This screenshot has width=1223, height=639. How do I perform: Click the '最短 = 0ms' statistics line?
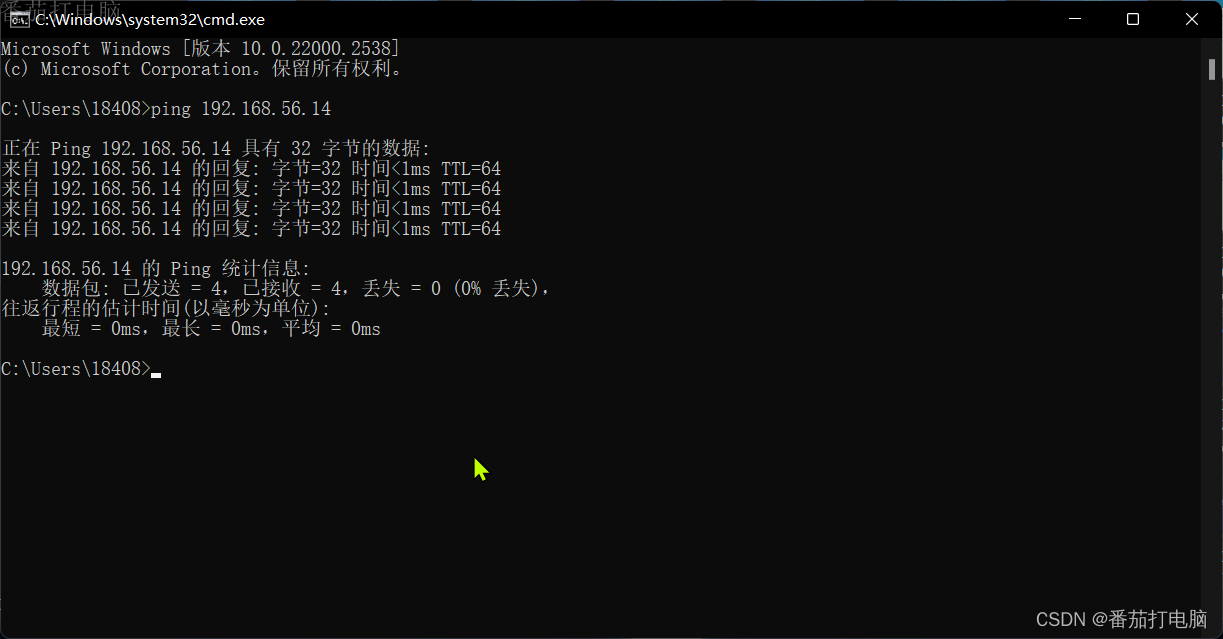211,329
